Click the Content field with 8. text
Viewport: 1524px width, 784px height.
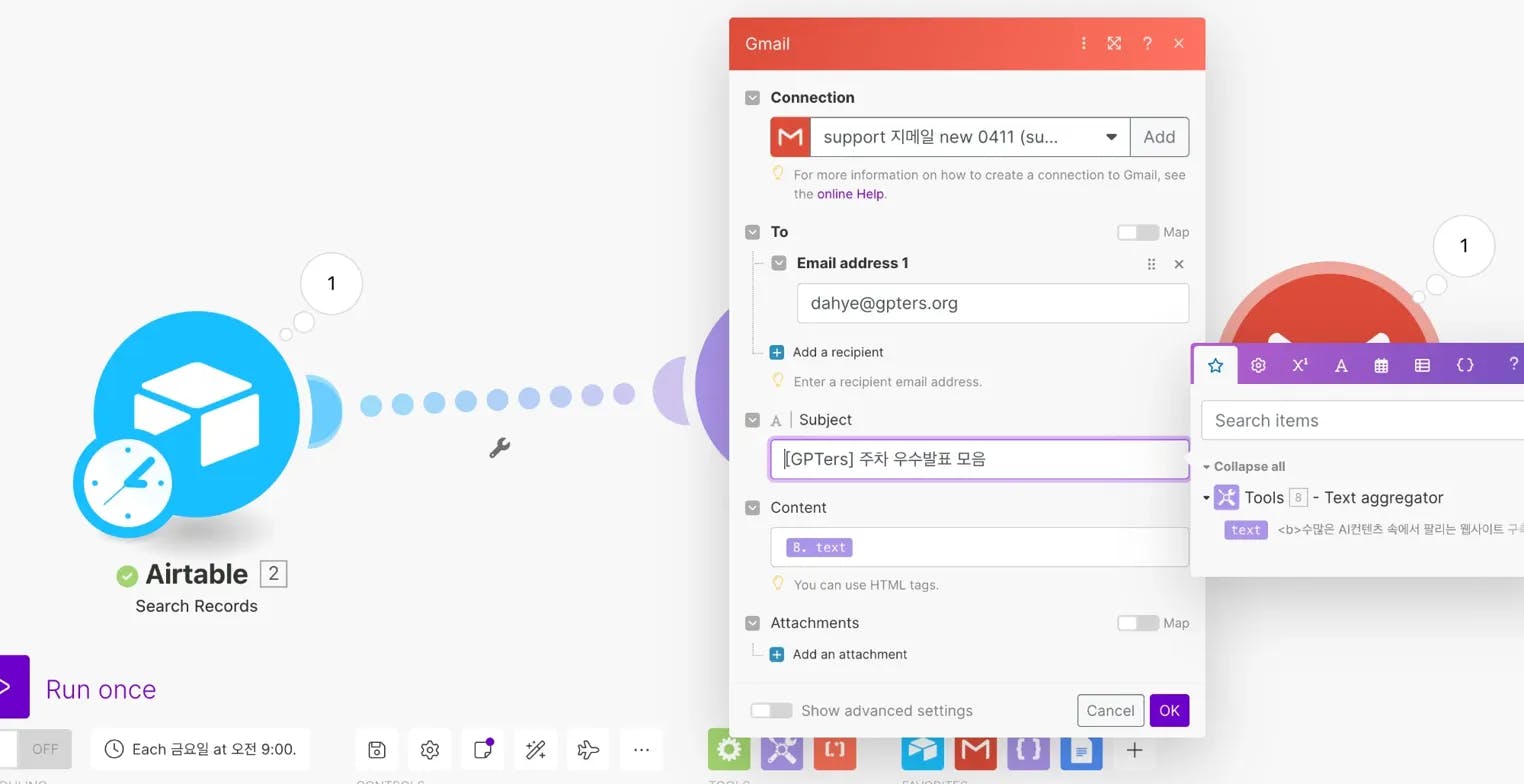[x=979, y=547]
